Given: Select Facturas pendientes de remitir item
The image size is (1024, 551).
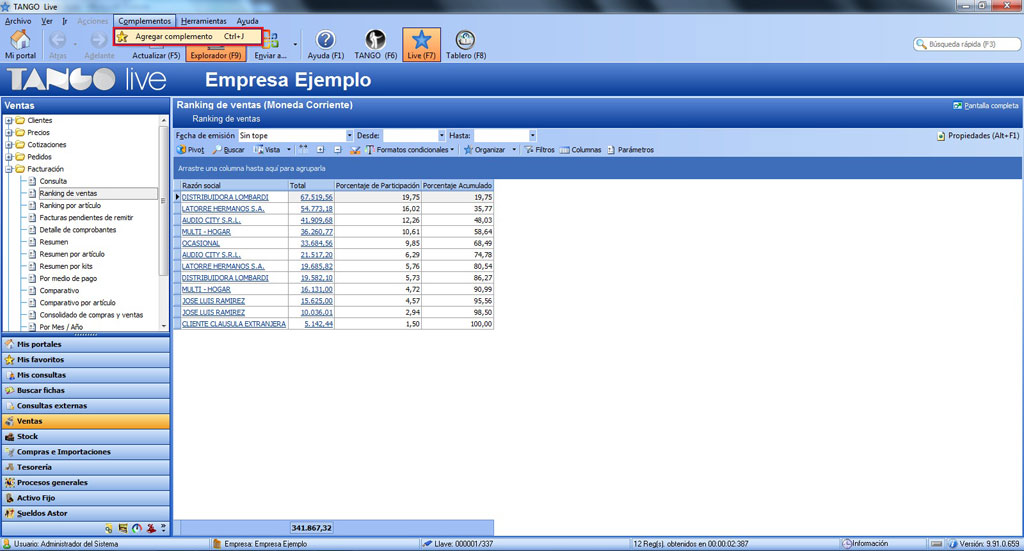Looking at the screenshot, I should [86, 217].
